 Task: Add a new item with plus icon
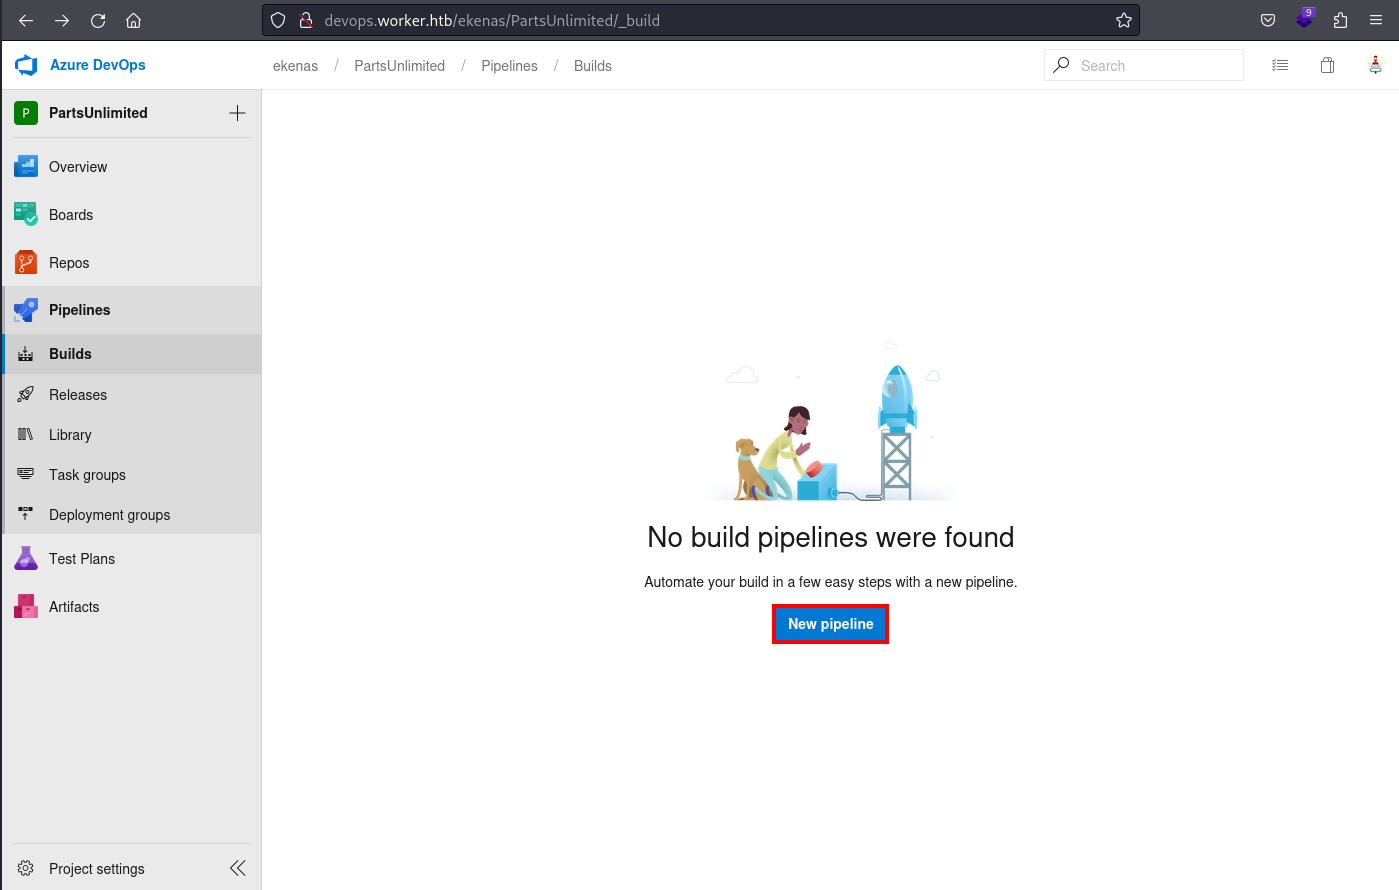click(x=237, y=113)
